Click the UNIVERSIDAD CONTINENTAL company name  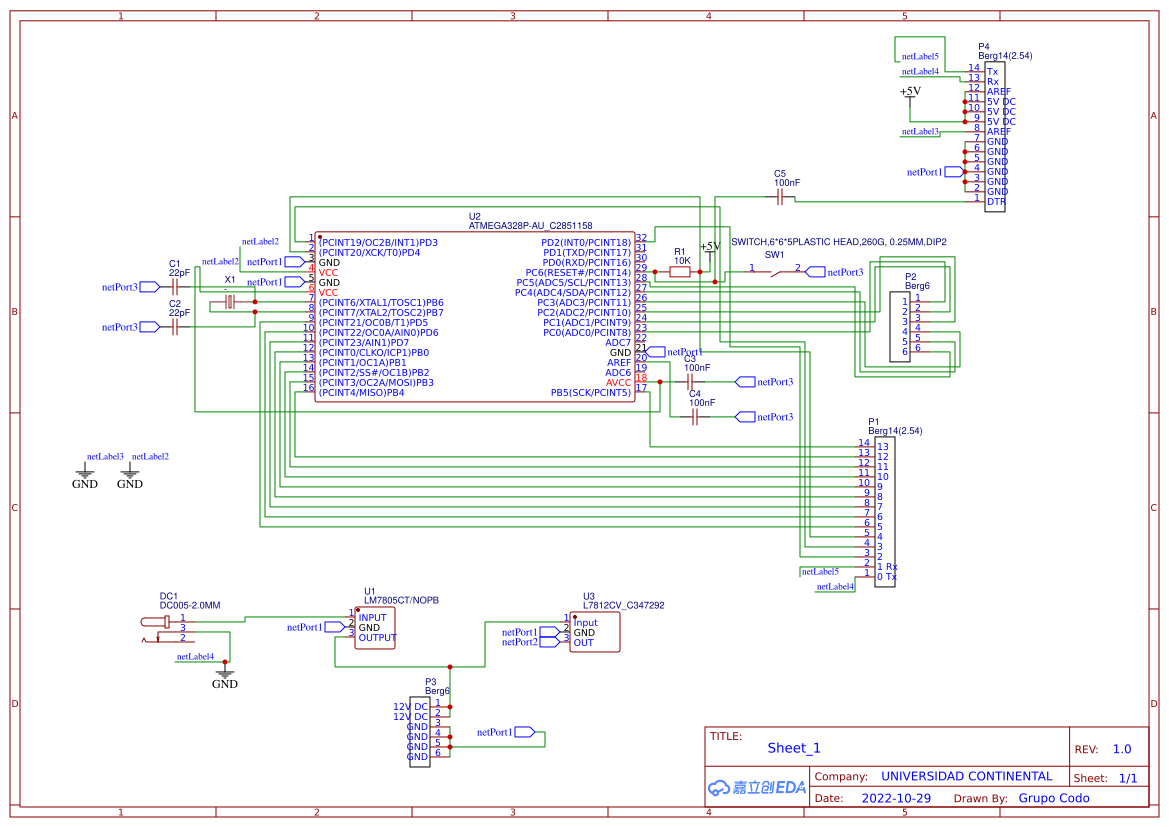click(x=968, y=776)
